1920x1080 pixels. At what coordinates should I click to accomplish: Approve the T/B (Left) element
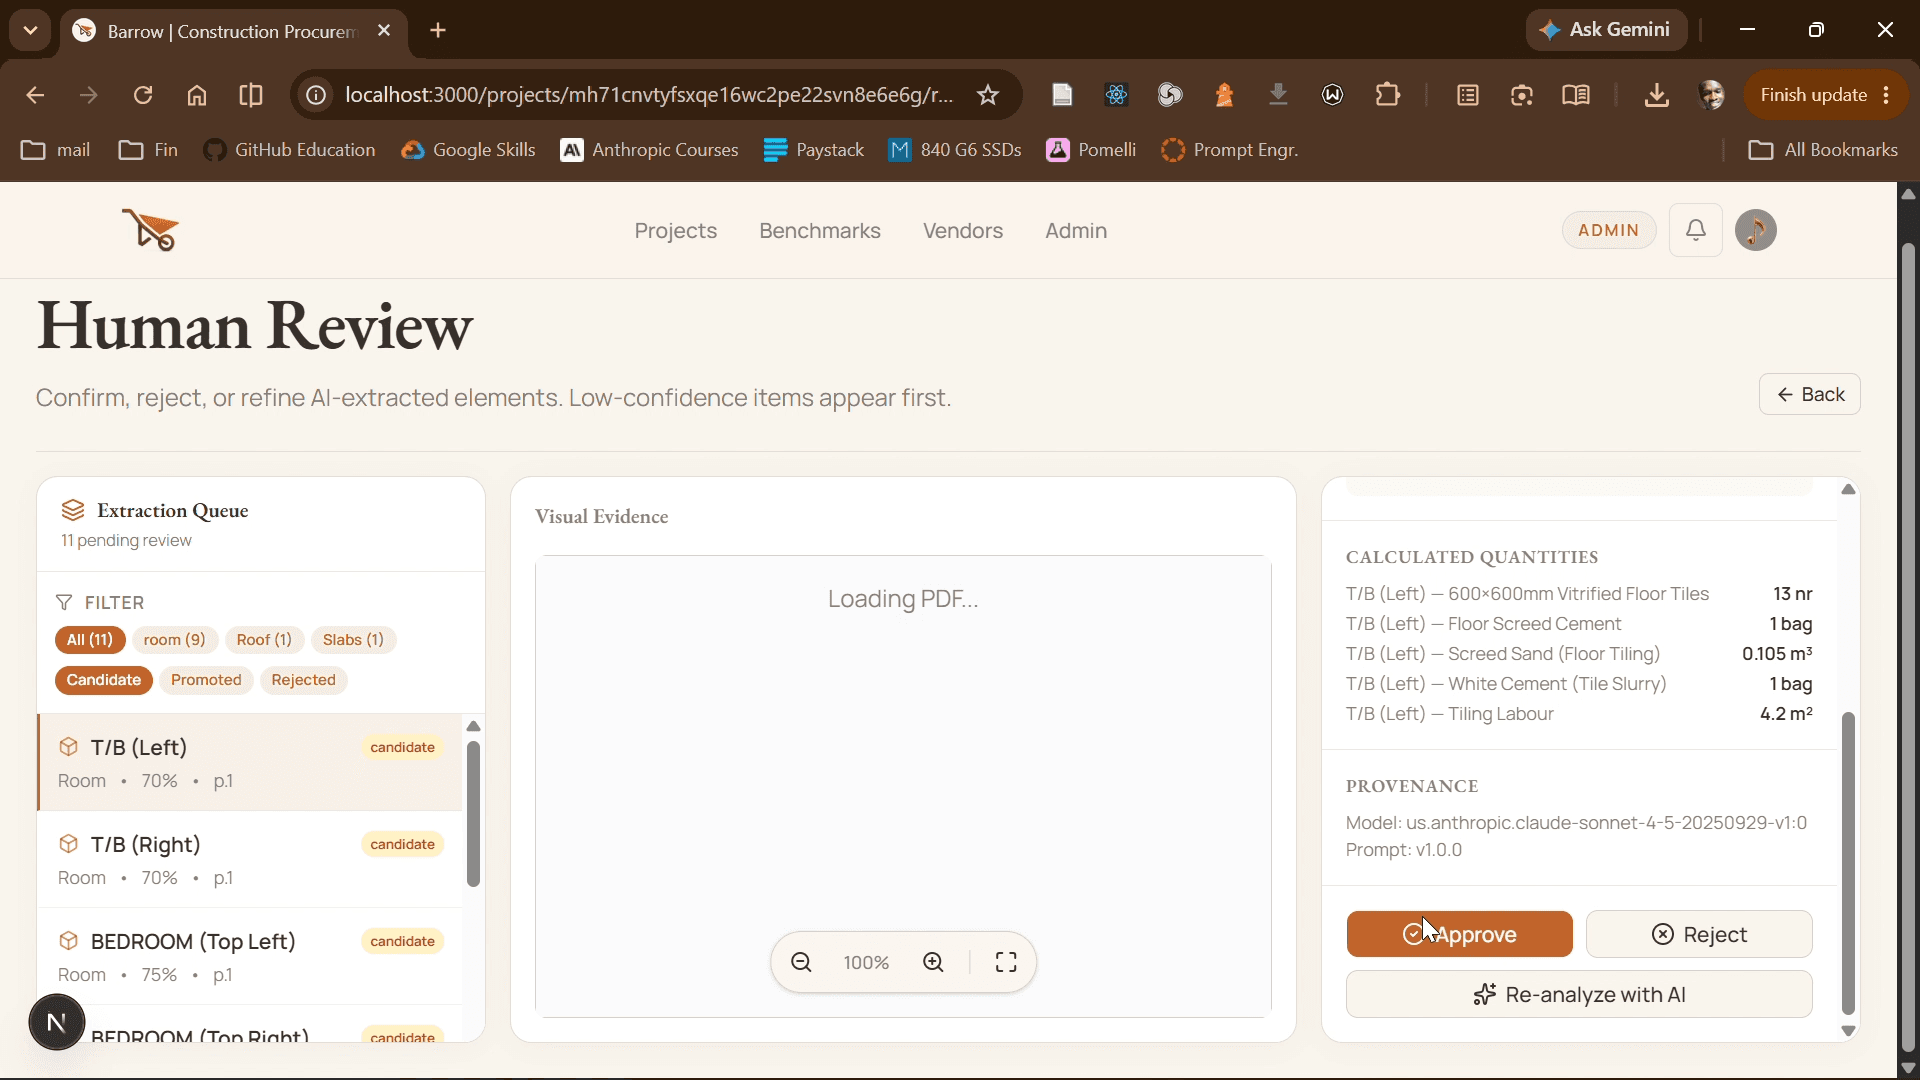point(1459,934)
